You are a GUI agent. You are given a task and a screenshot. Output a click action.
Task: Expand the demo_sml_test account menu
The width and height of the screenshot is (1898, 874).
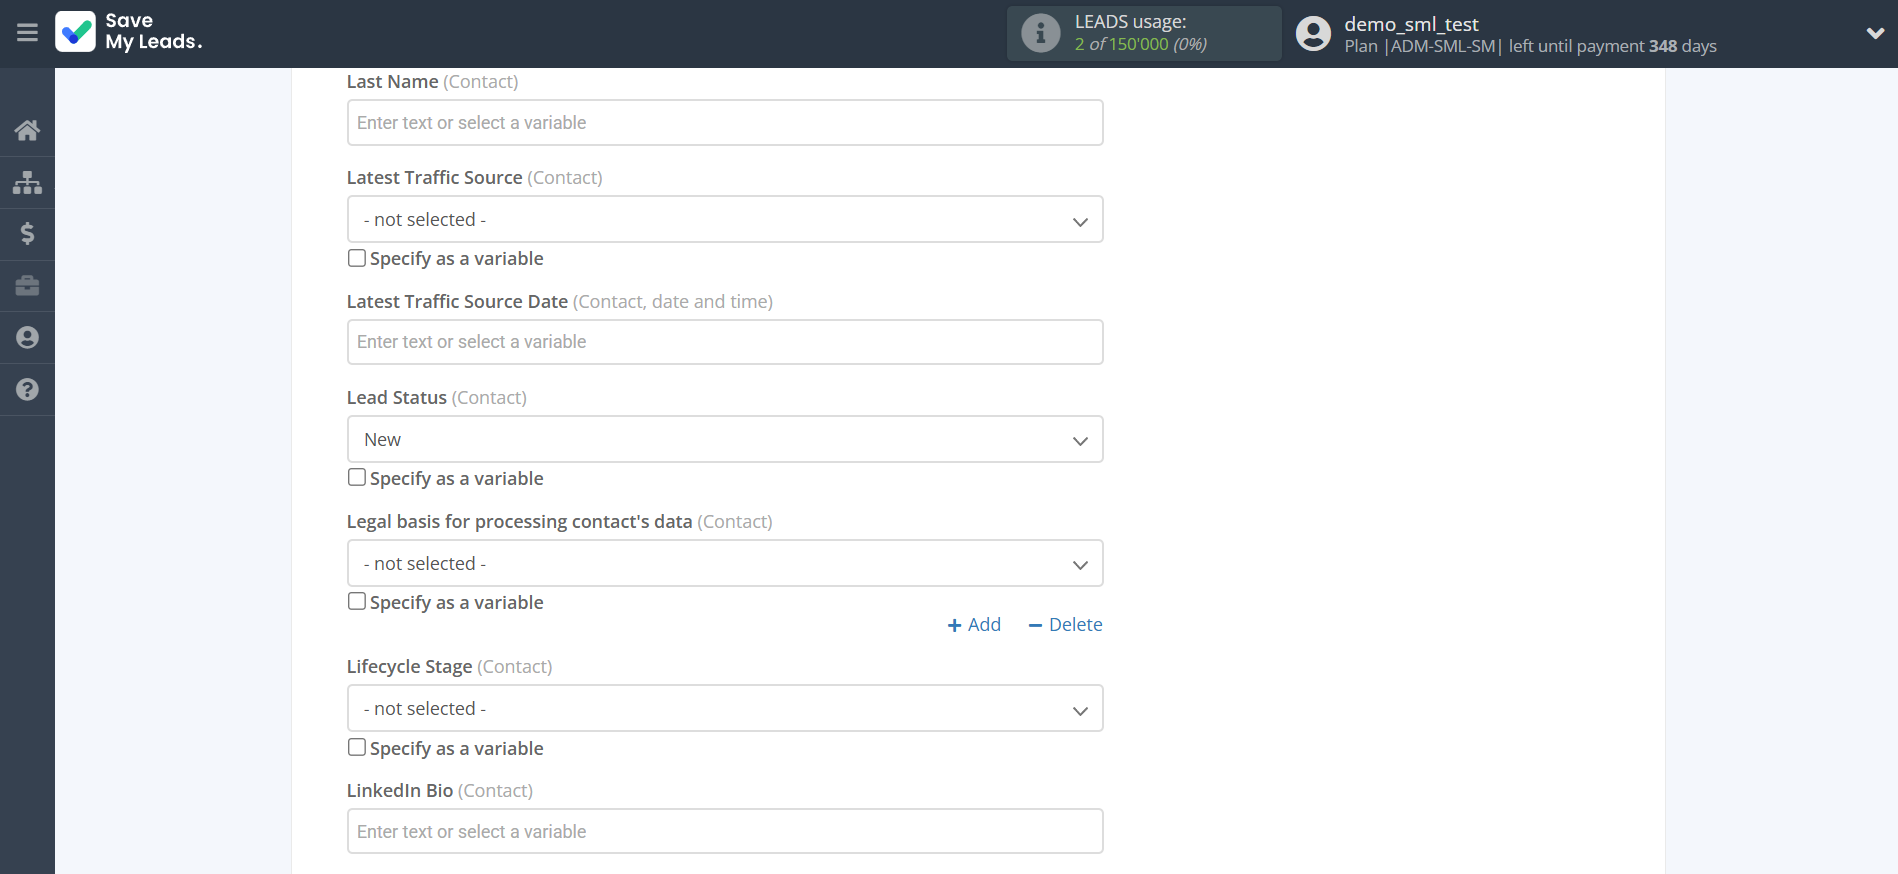tap(1874, 33)
